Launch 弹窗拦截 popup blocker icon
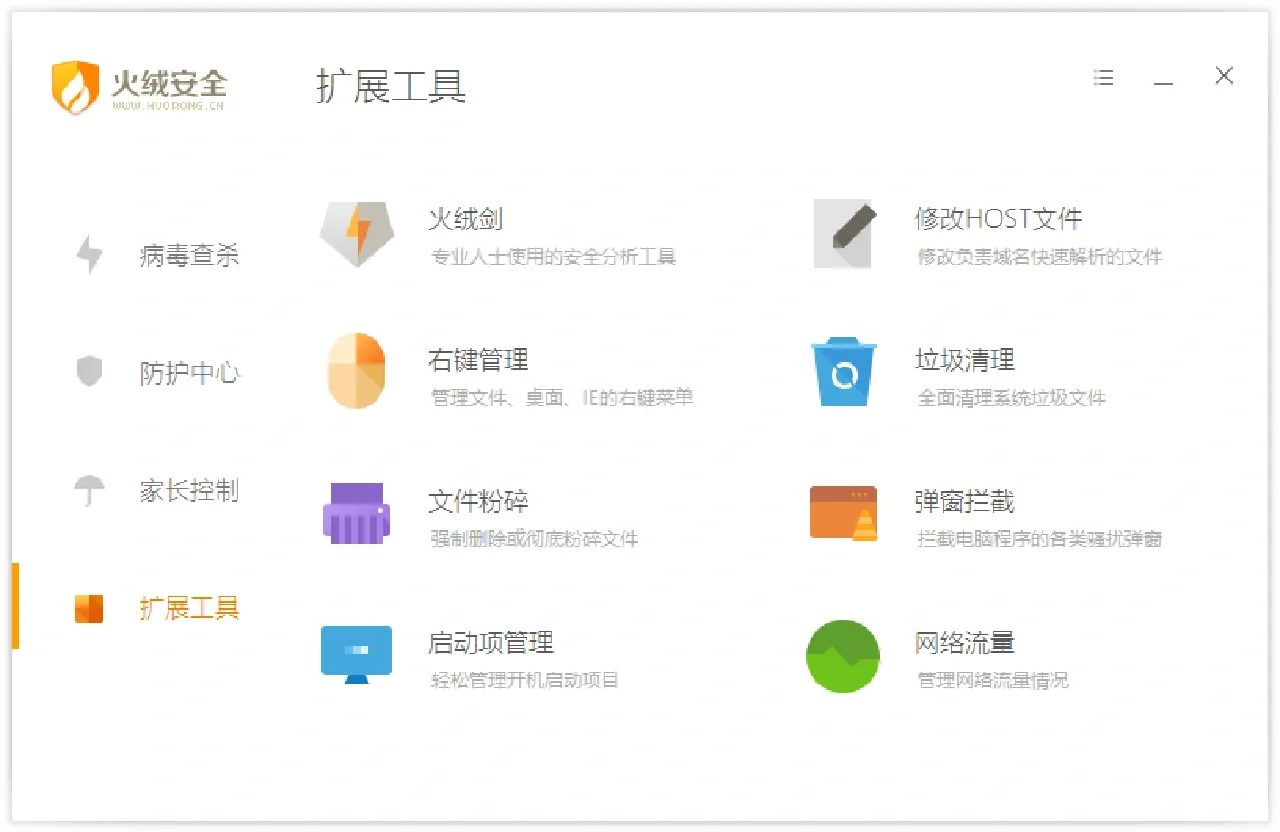 pyautogui.click(x=843, y=513)
